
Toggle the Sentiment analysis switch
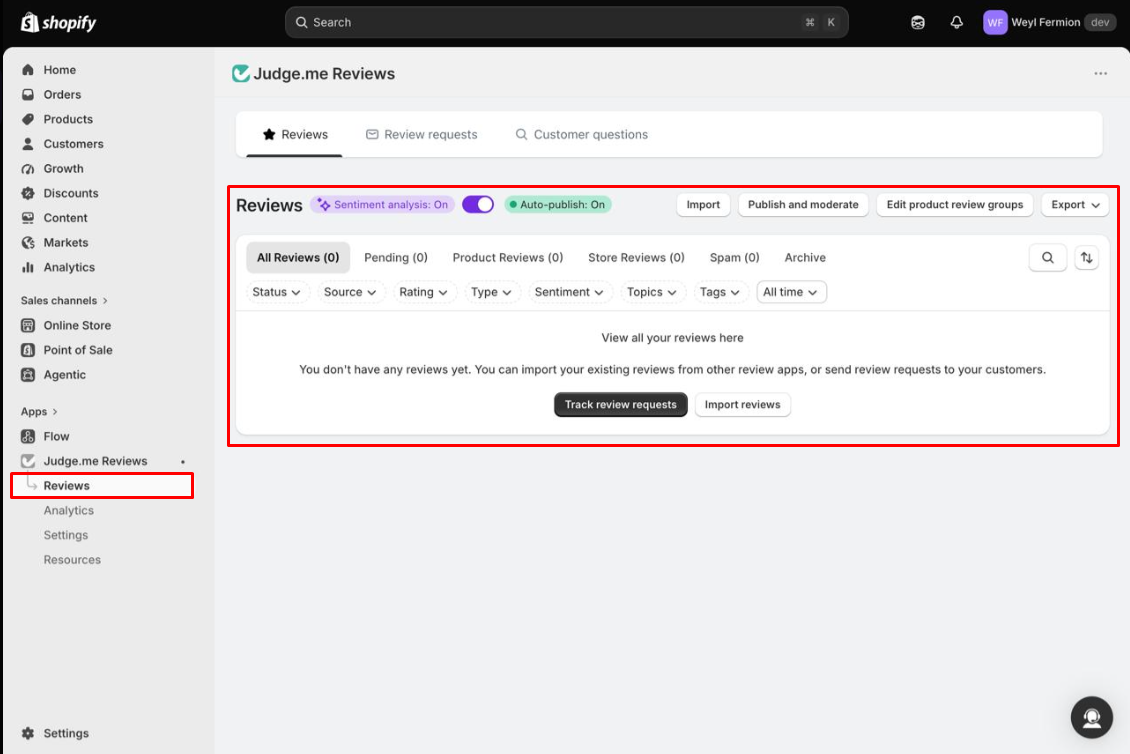478,205
